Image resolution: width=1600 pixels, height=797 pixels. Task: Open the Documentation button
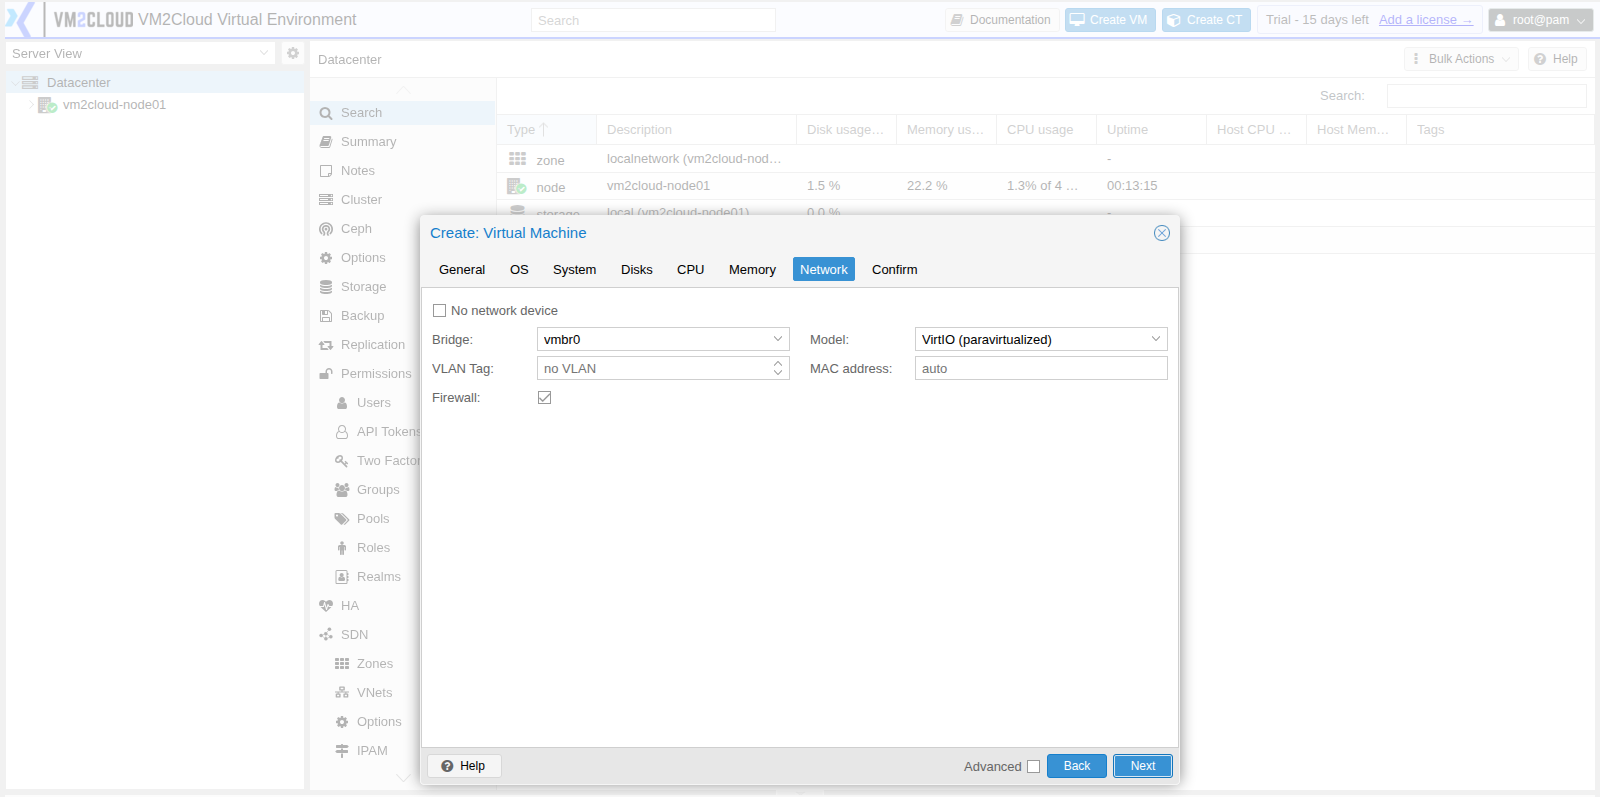(x=1001, y=20)
